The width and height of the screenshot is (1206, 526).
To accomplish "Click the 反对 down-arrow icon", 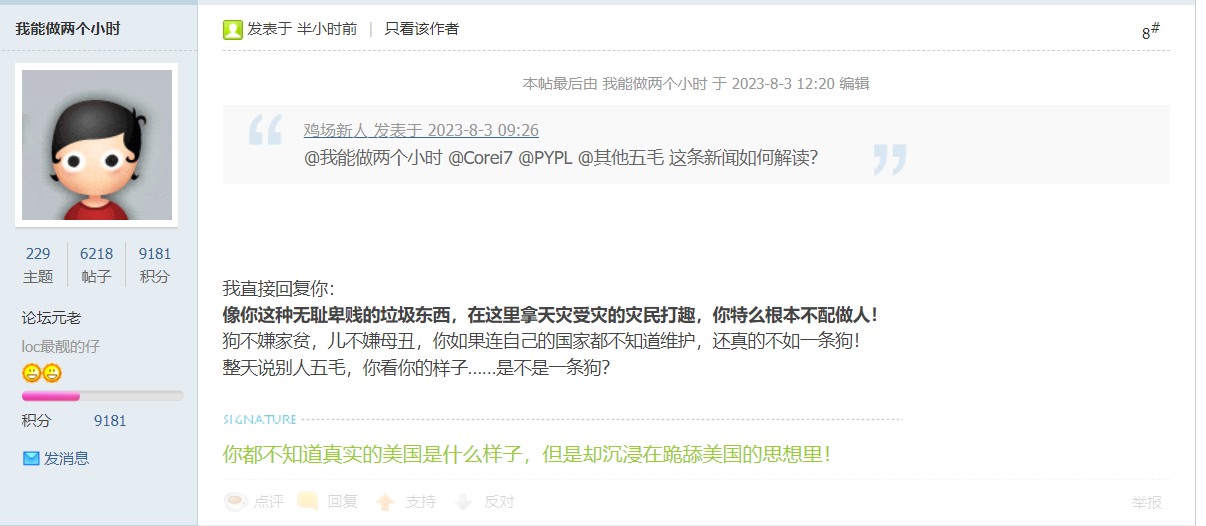I will (463, 502).
